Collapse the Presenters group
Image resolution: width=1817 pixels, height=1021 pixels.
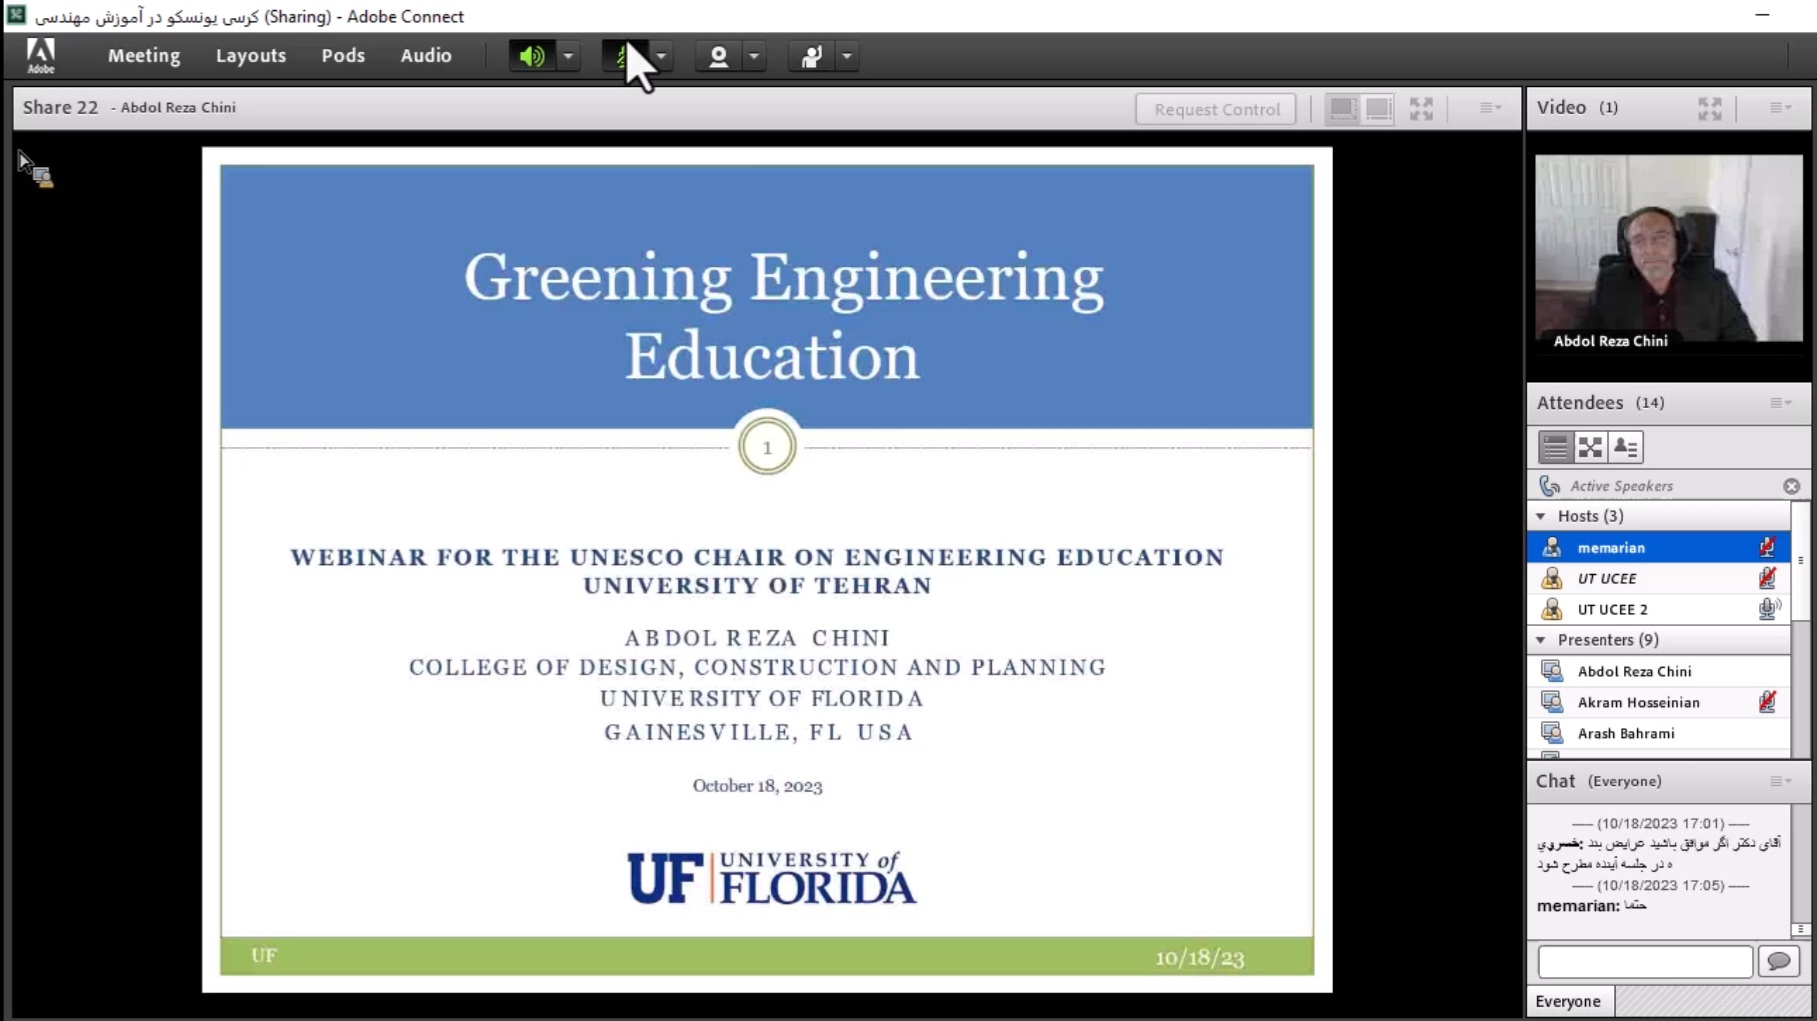pos(1541,640)
